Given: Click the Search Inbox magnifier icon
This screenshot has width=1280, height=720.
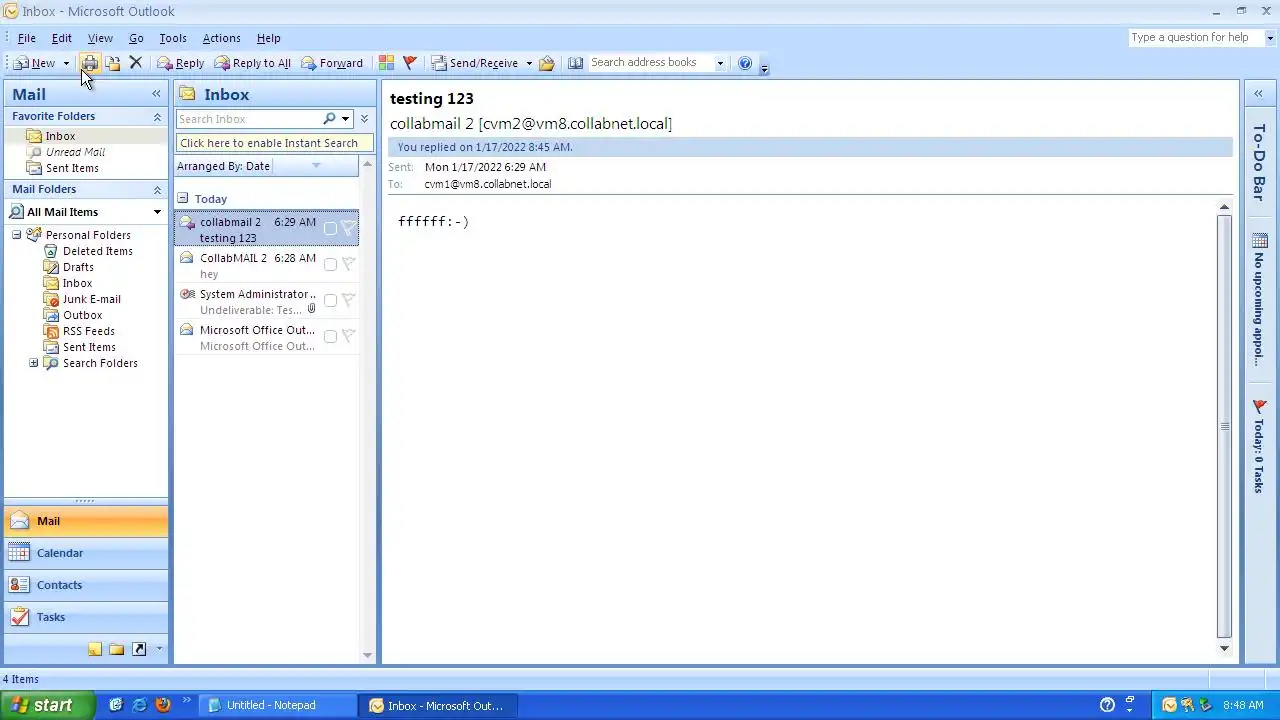Looking at the screenshot, I should point(329,119).
